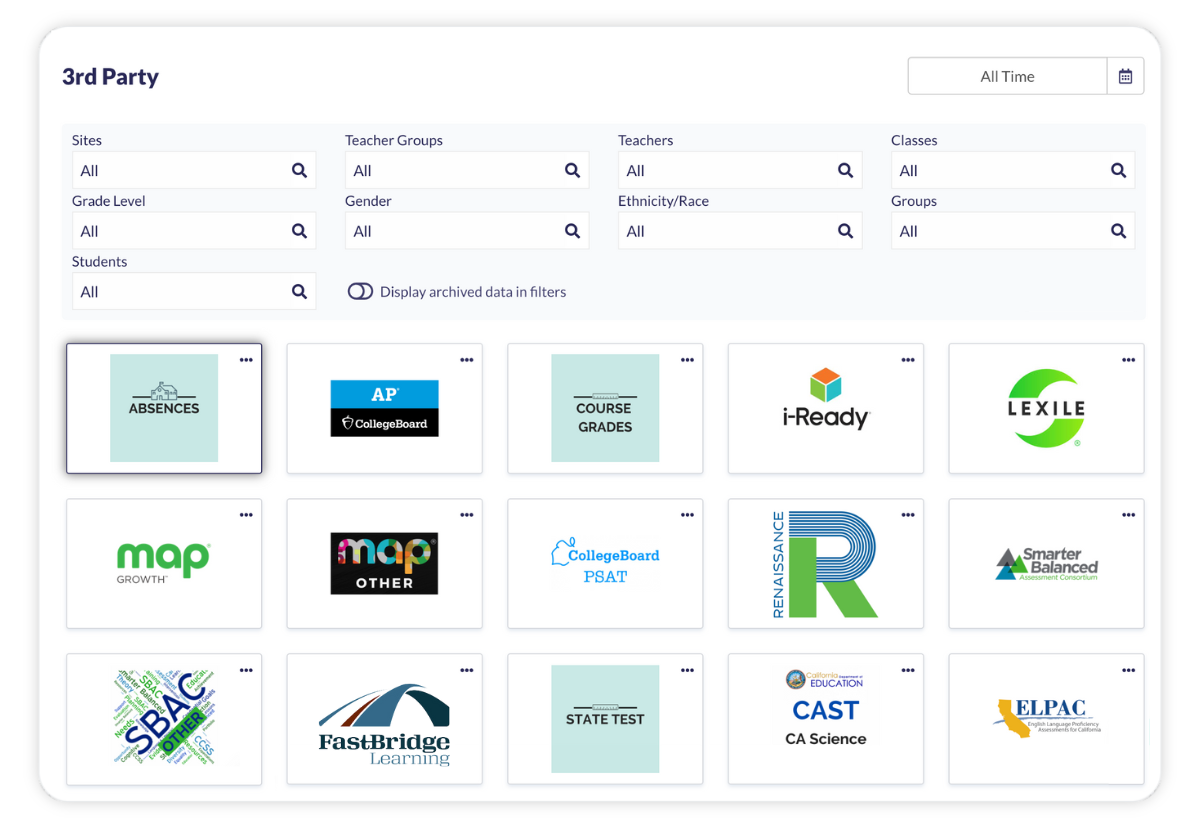This screenshot has height=828, width=1200.
Task: Open the Teacher Groups filter dropdown
Action: 467,170
